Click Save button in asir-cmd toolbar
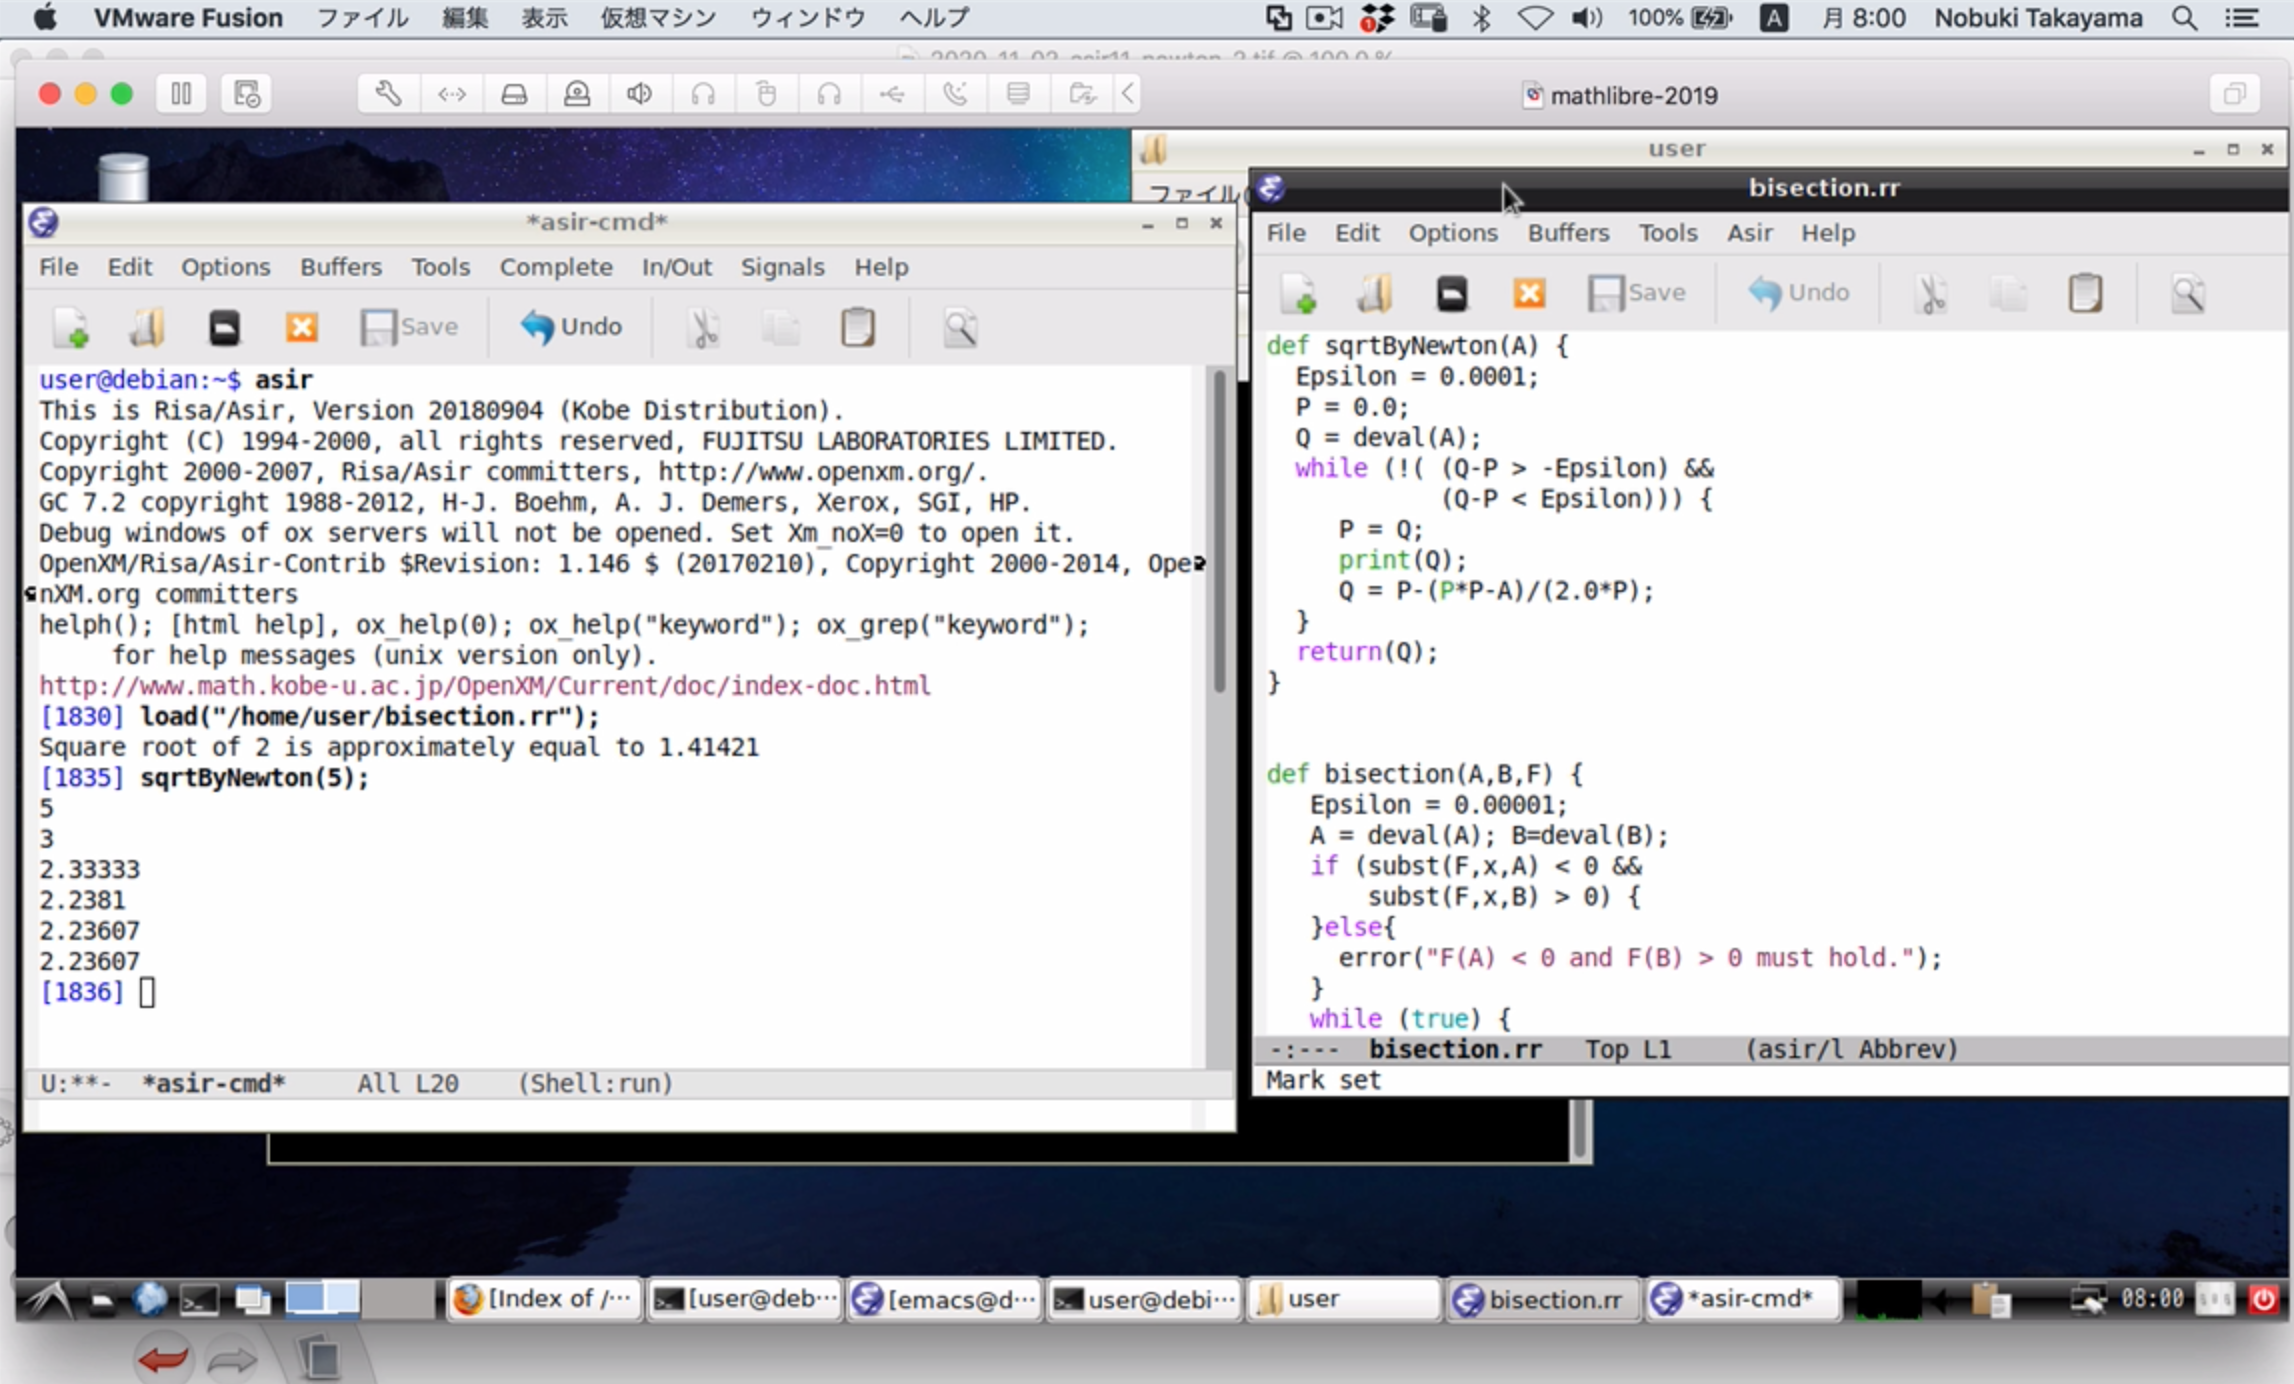Image resolution: width=2294 pixels, height=1384 pixels. pyautogui.click(x=409, y=327)
